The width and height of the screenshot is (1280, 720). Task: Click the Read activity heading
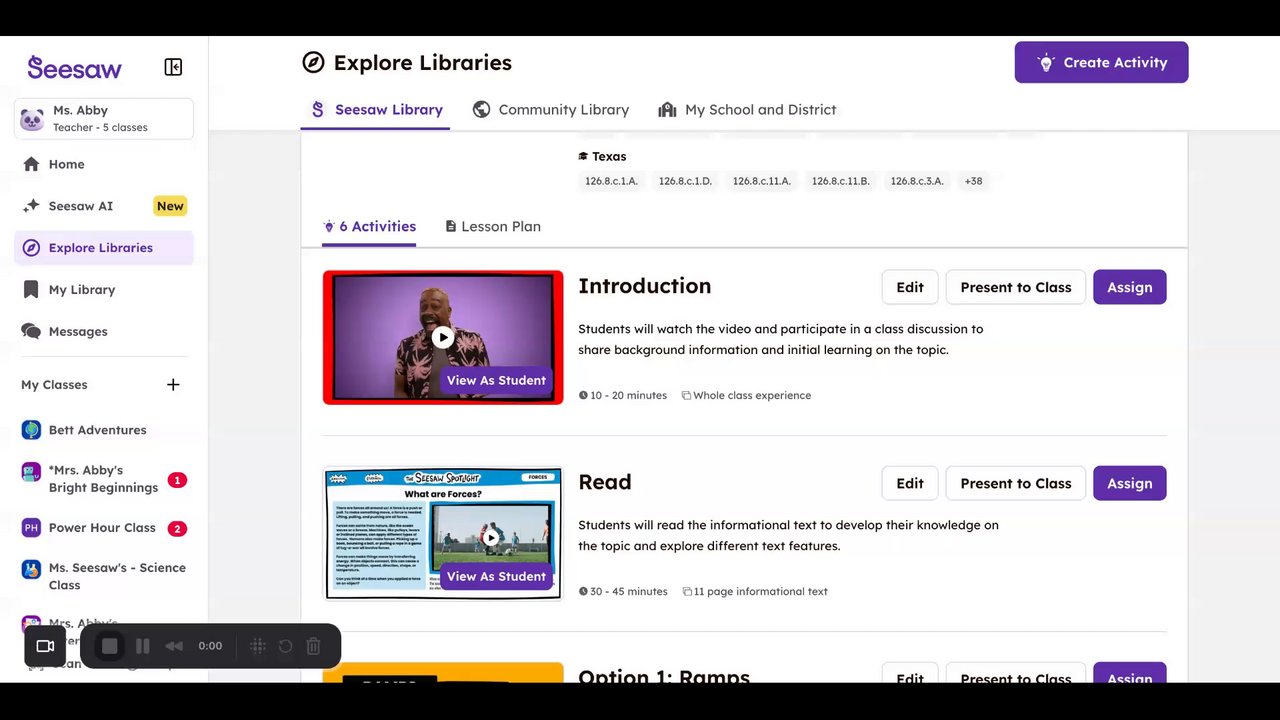pyautogui.click(x=605, y=482)
